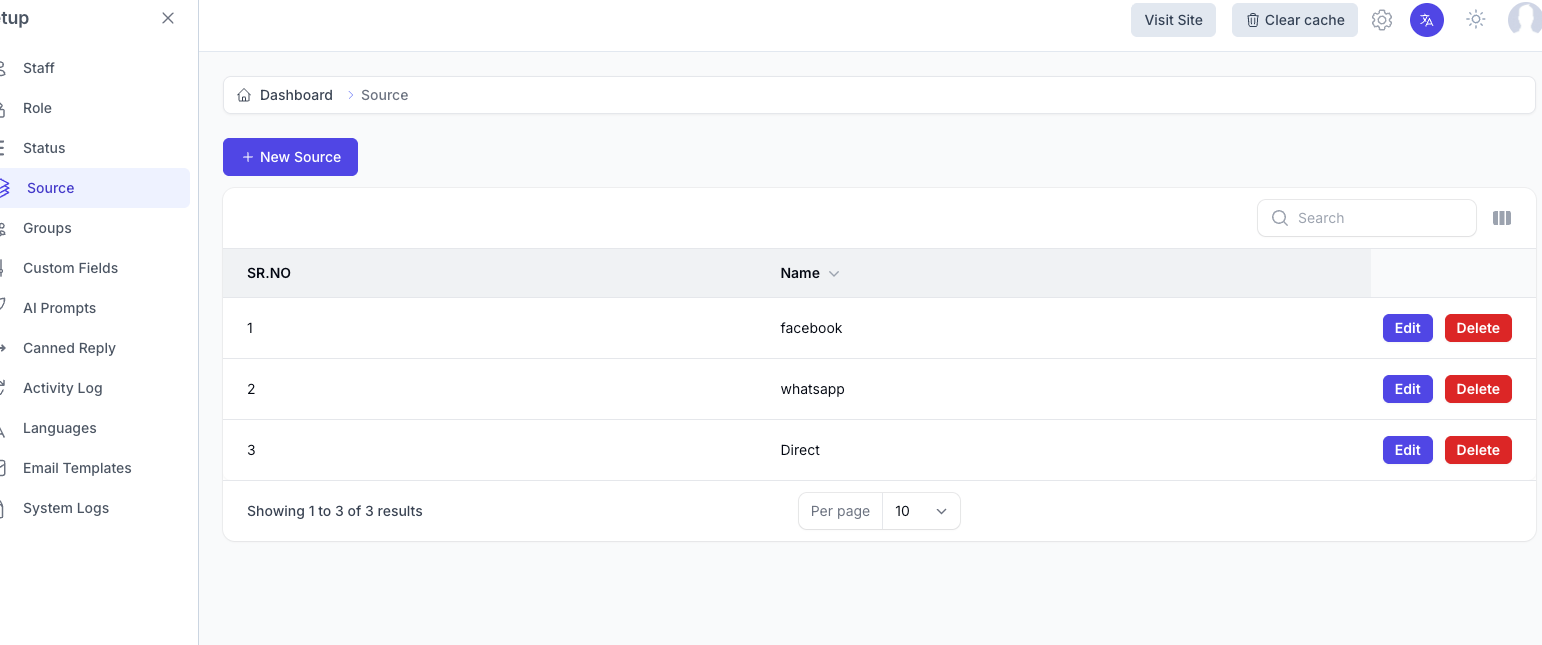Open the Language translation switcher icon
Screen dimensions: 1542x645
[x=1427, y=20]
